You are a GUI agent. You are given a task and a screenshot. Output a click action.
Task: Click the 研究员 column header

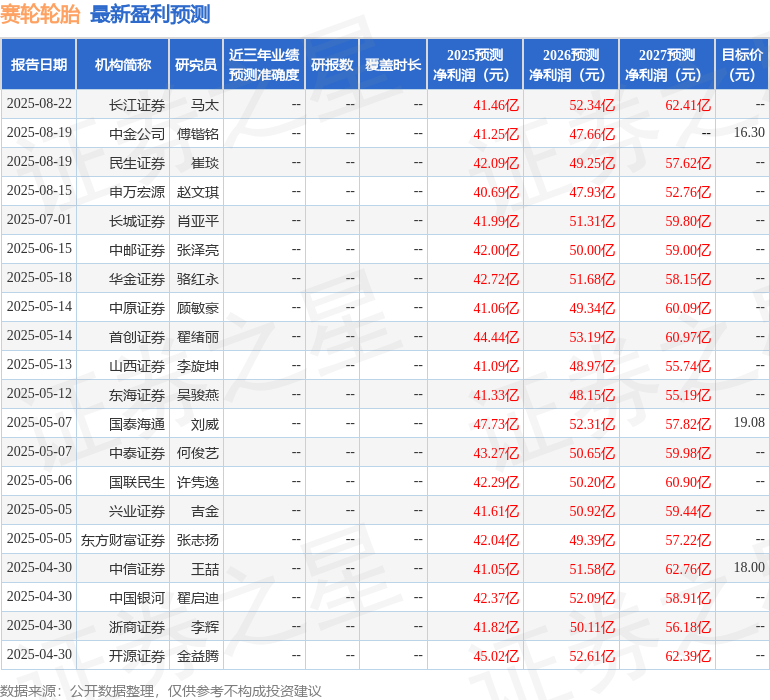tap(195, 65)
